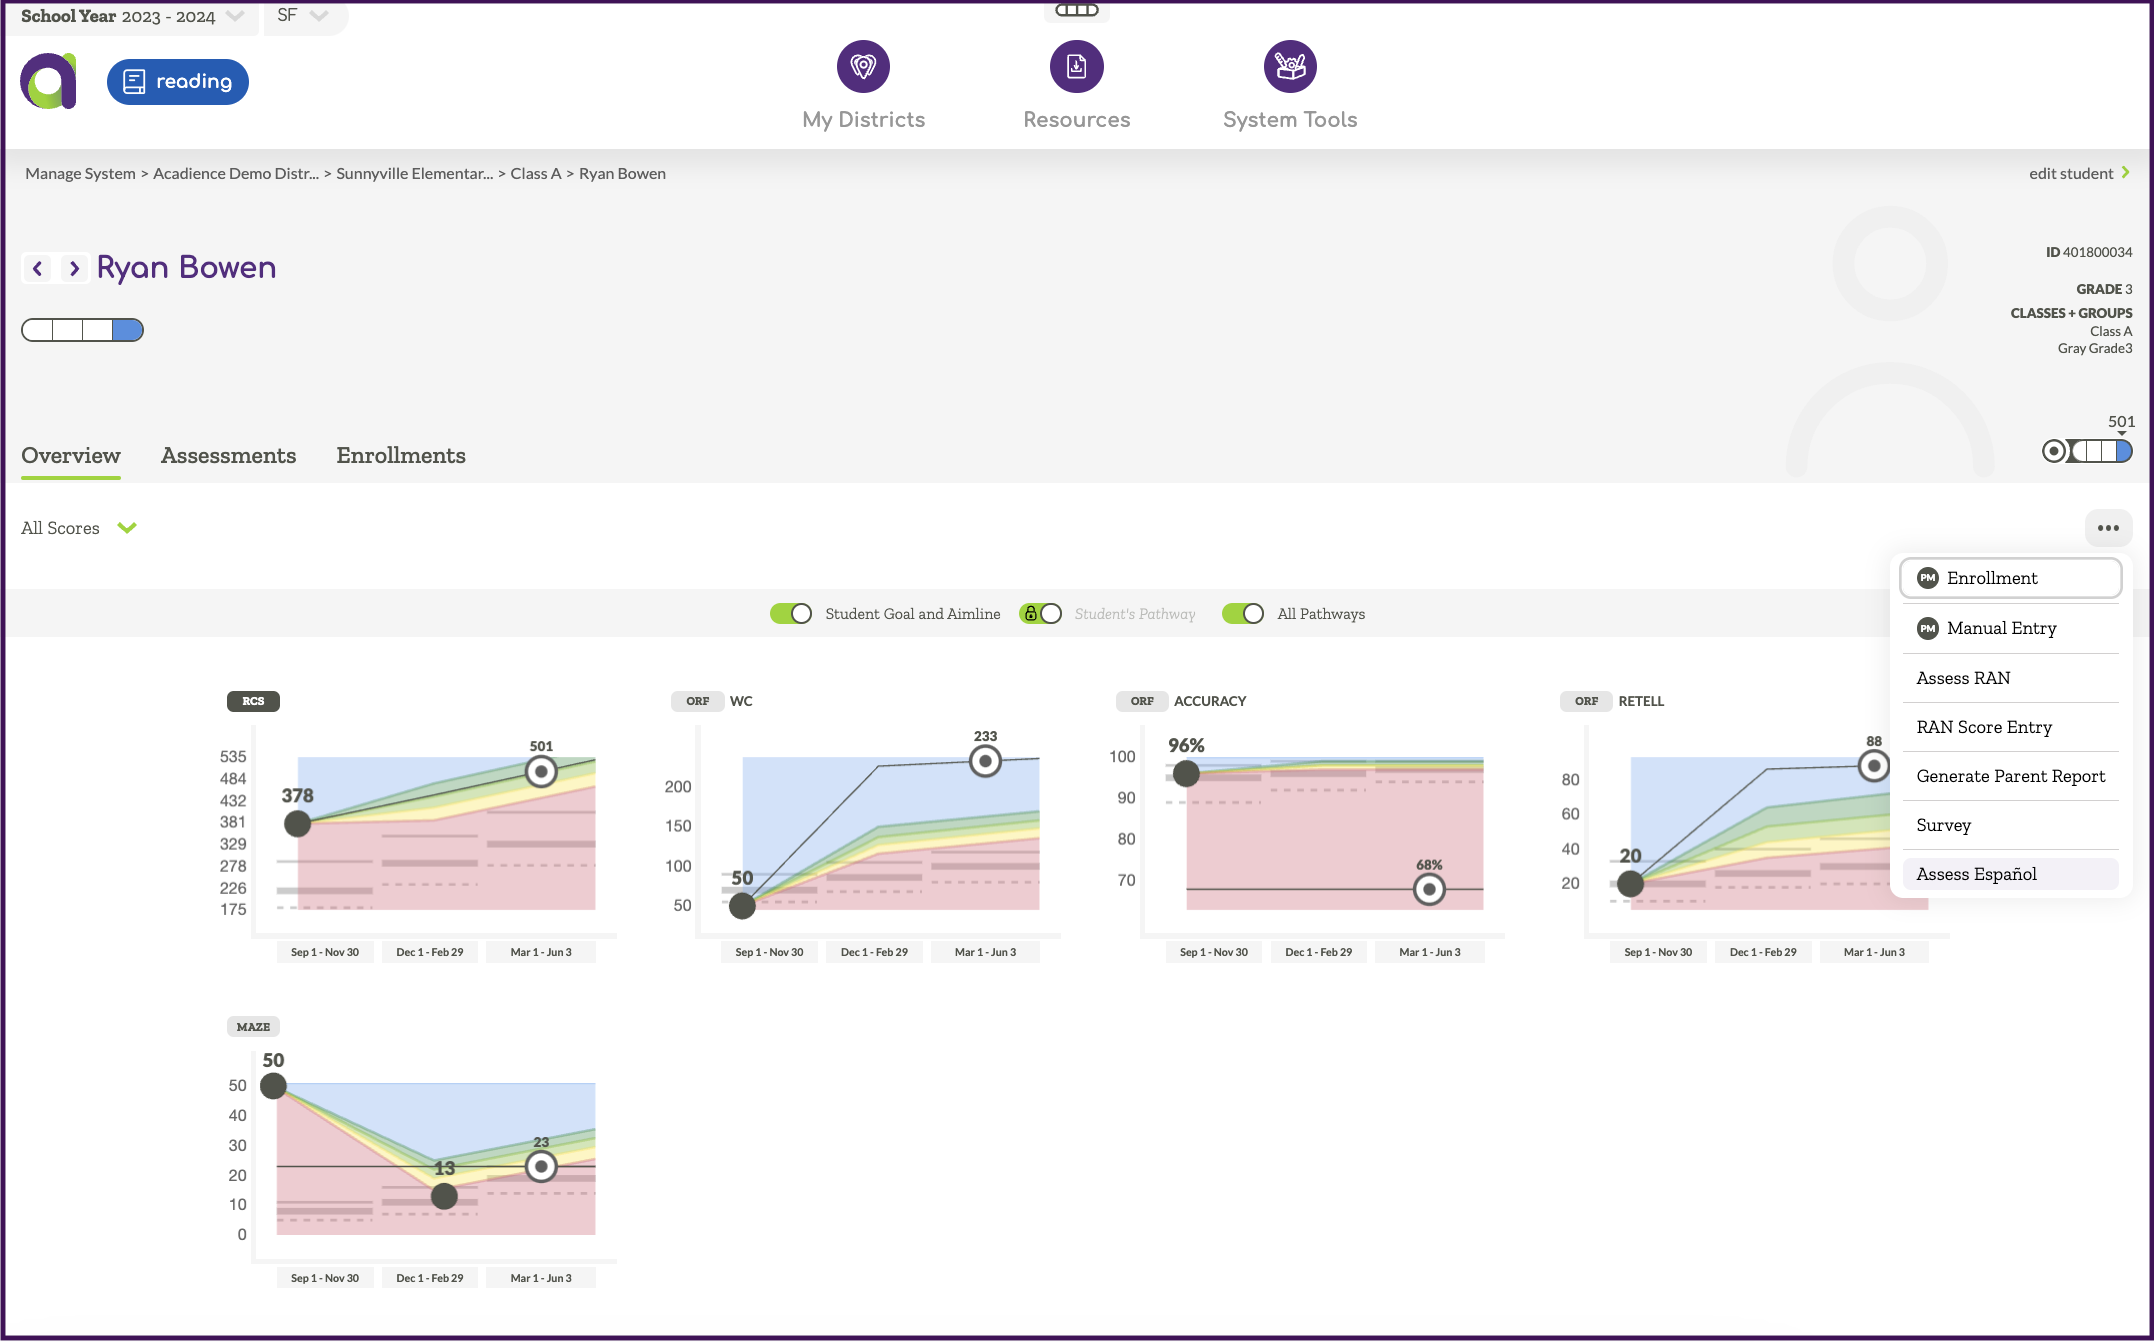2154x1342 pixels.
Task: Click the Acadience logo
Action: (x=47, y=80)
